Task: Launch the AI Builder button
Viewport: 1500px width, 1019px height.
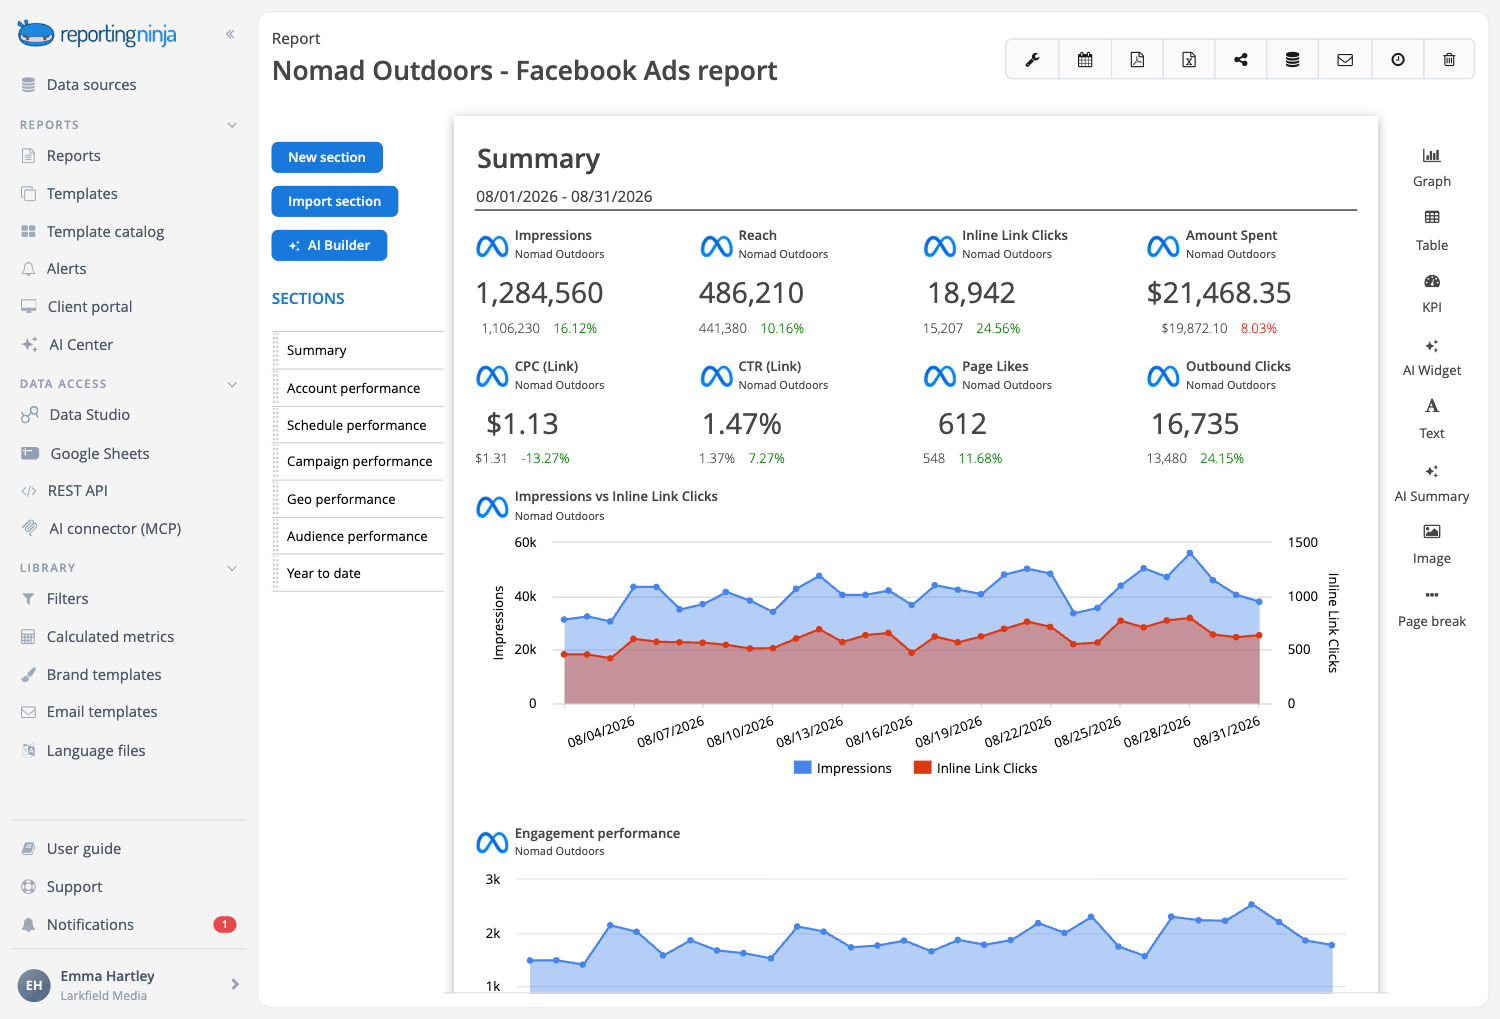Action: [x=329, y=245]
